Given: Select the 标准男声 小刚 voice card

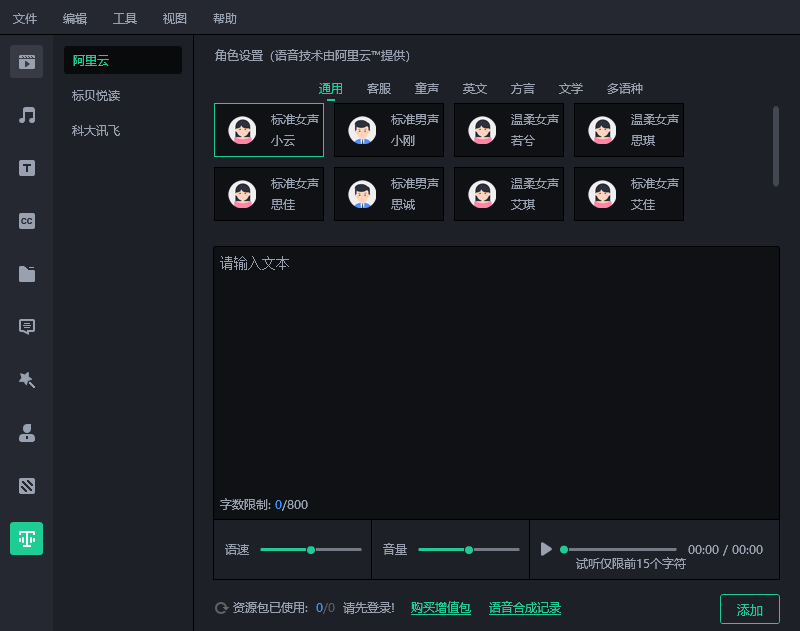Looking at the screenshot, I should [389, 130].
